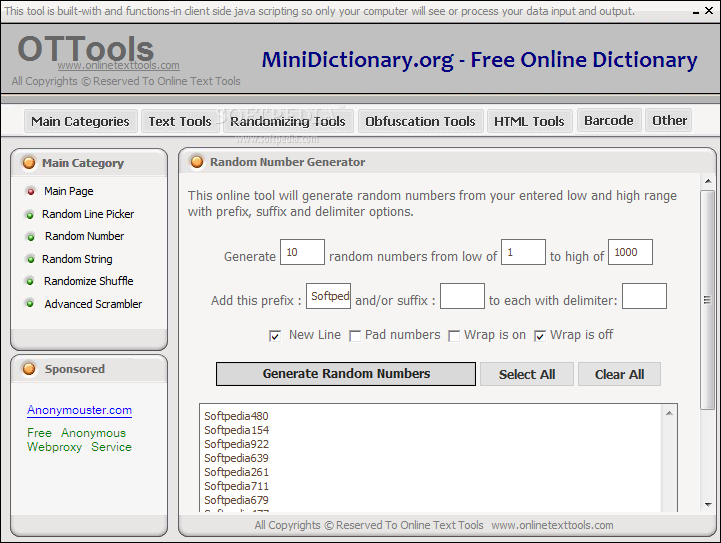The height and width of the screenshot is (543, 721).
Task: Open the Barcode menu
Action: tap(609, 120)
